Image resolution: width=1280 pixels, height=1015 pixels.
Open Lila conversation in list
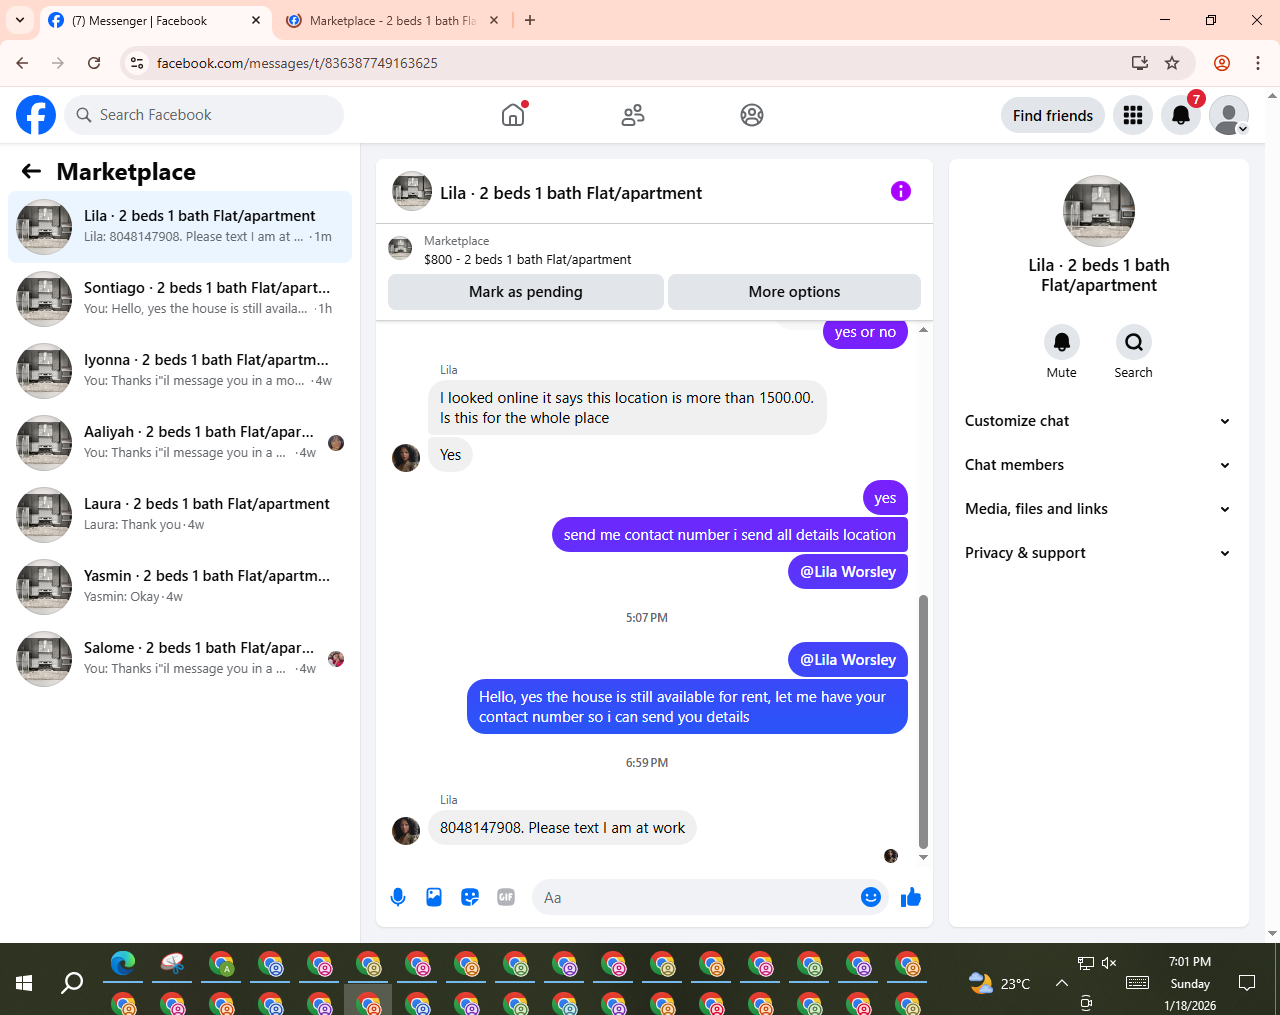(x=180, y=227)
